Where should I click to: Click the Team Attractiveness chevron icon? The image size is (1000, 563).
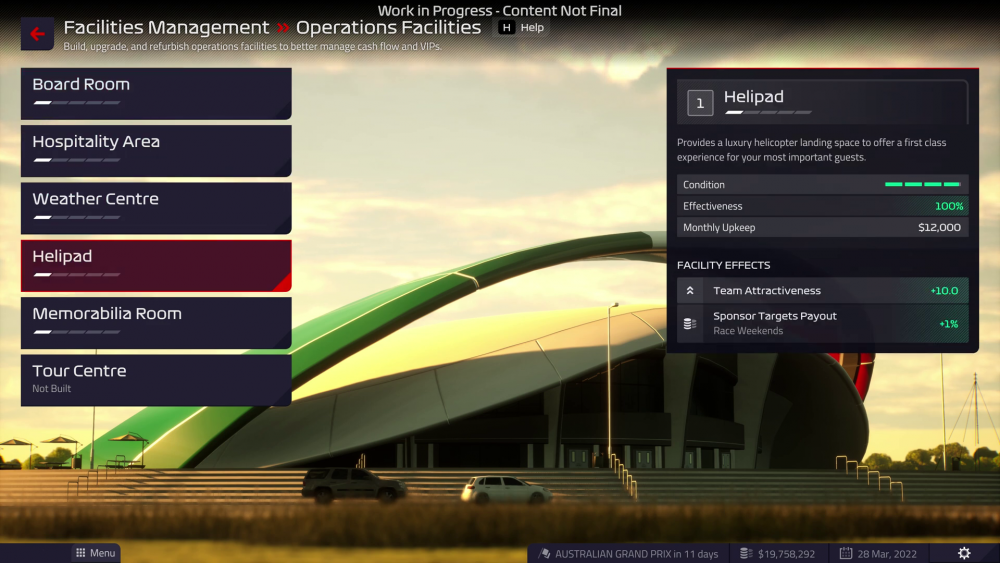pos(690,291)
